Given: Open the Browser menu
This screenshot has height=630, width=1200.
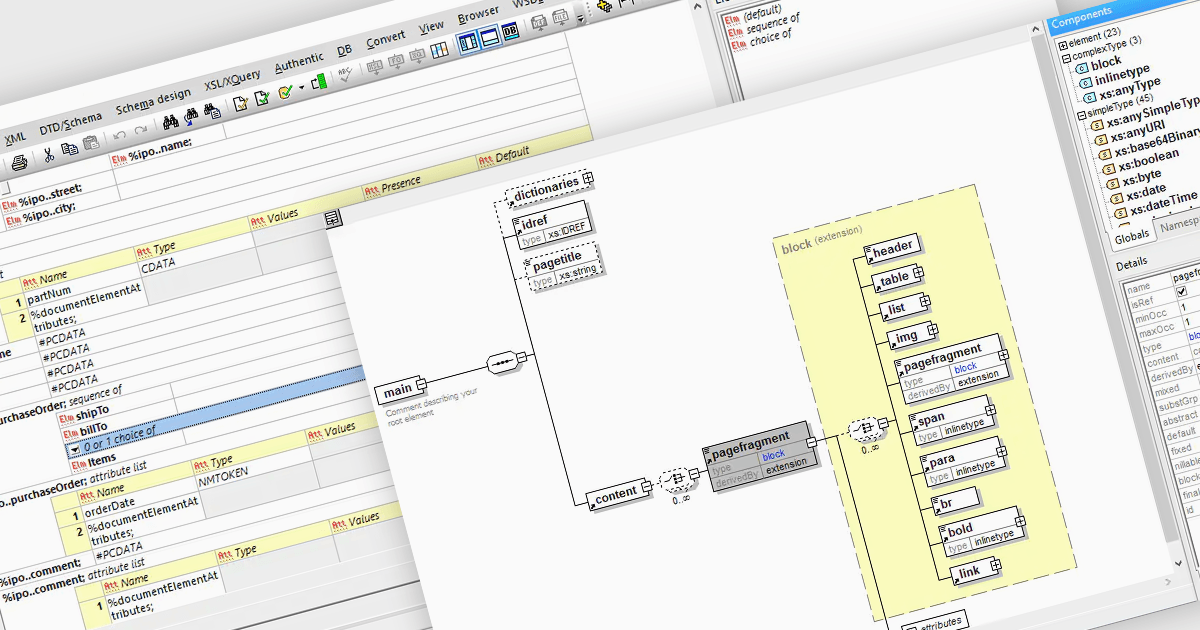Looking at the screenshot, I should (x=478, y=15).
